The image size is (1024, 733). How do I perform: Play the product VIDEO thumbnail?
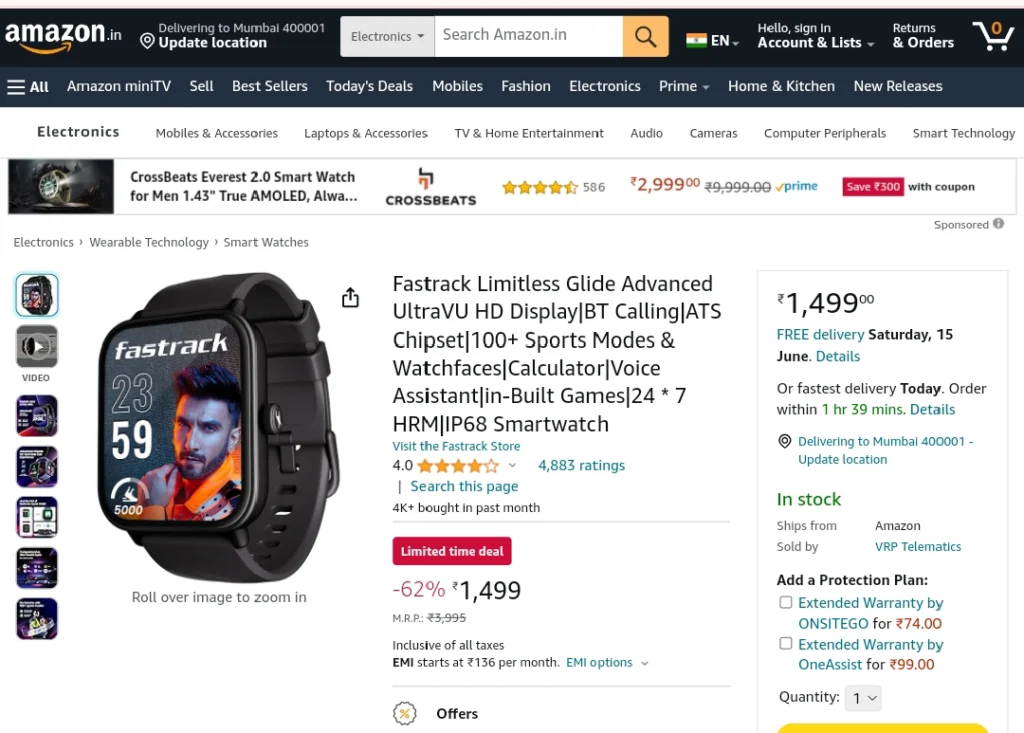37,346
